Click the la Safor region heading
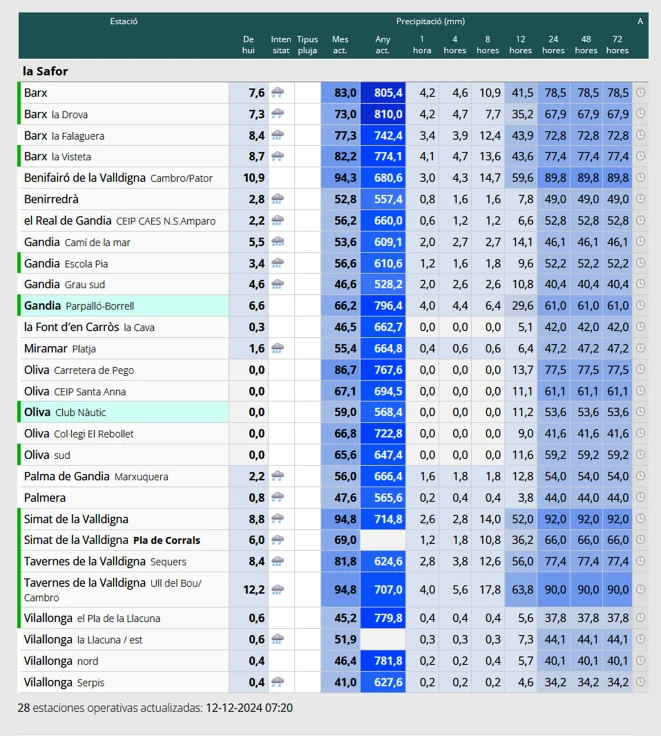Image resolution: width=661 pixels, height=736 pixels. click(x=45, y=71)
